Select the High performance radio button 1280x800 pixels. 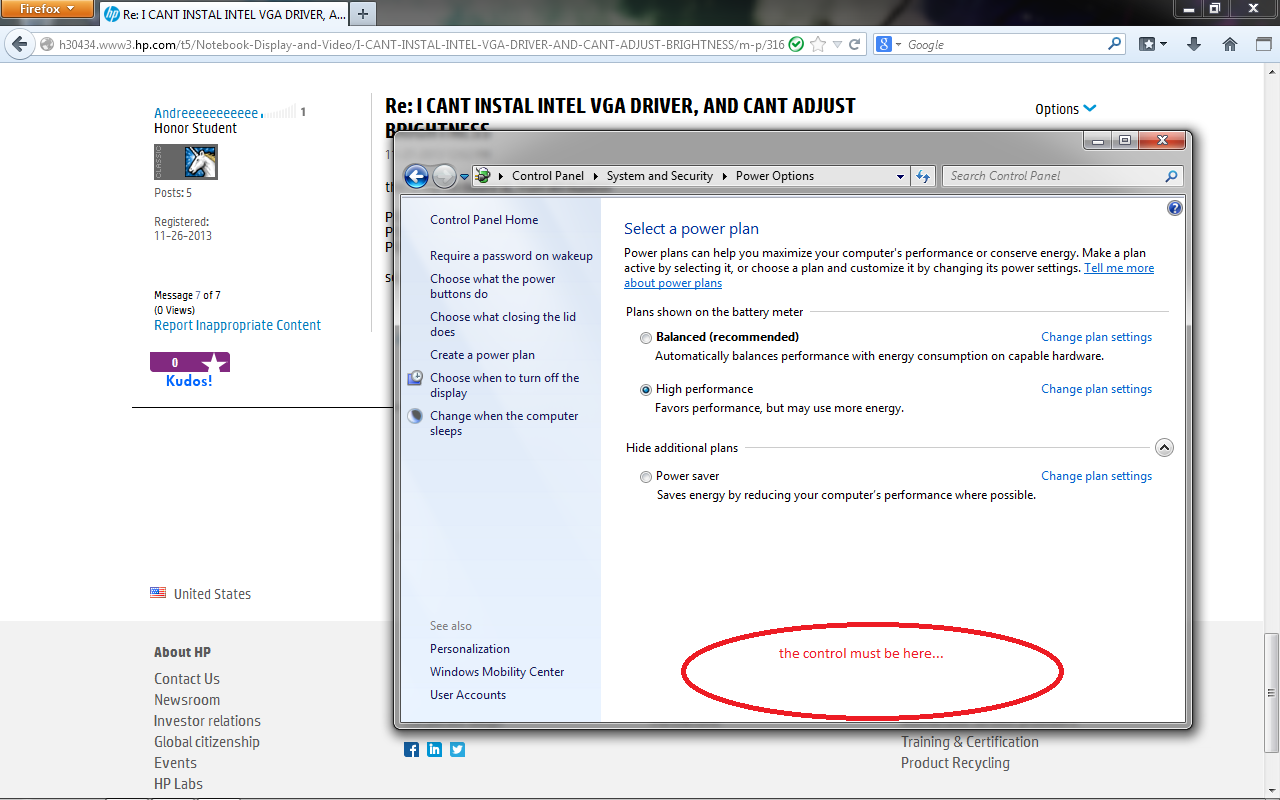click(646, 390)
